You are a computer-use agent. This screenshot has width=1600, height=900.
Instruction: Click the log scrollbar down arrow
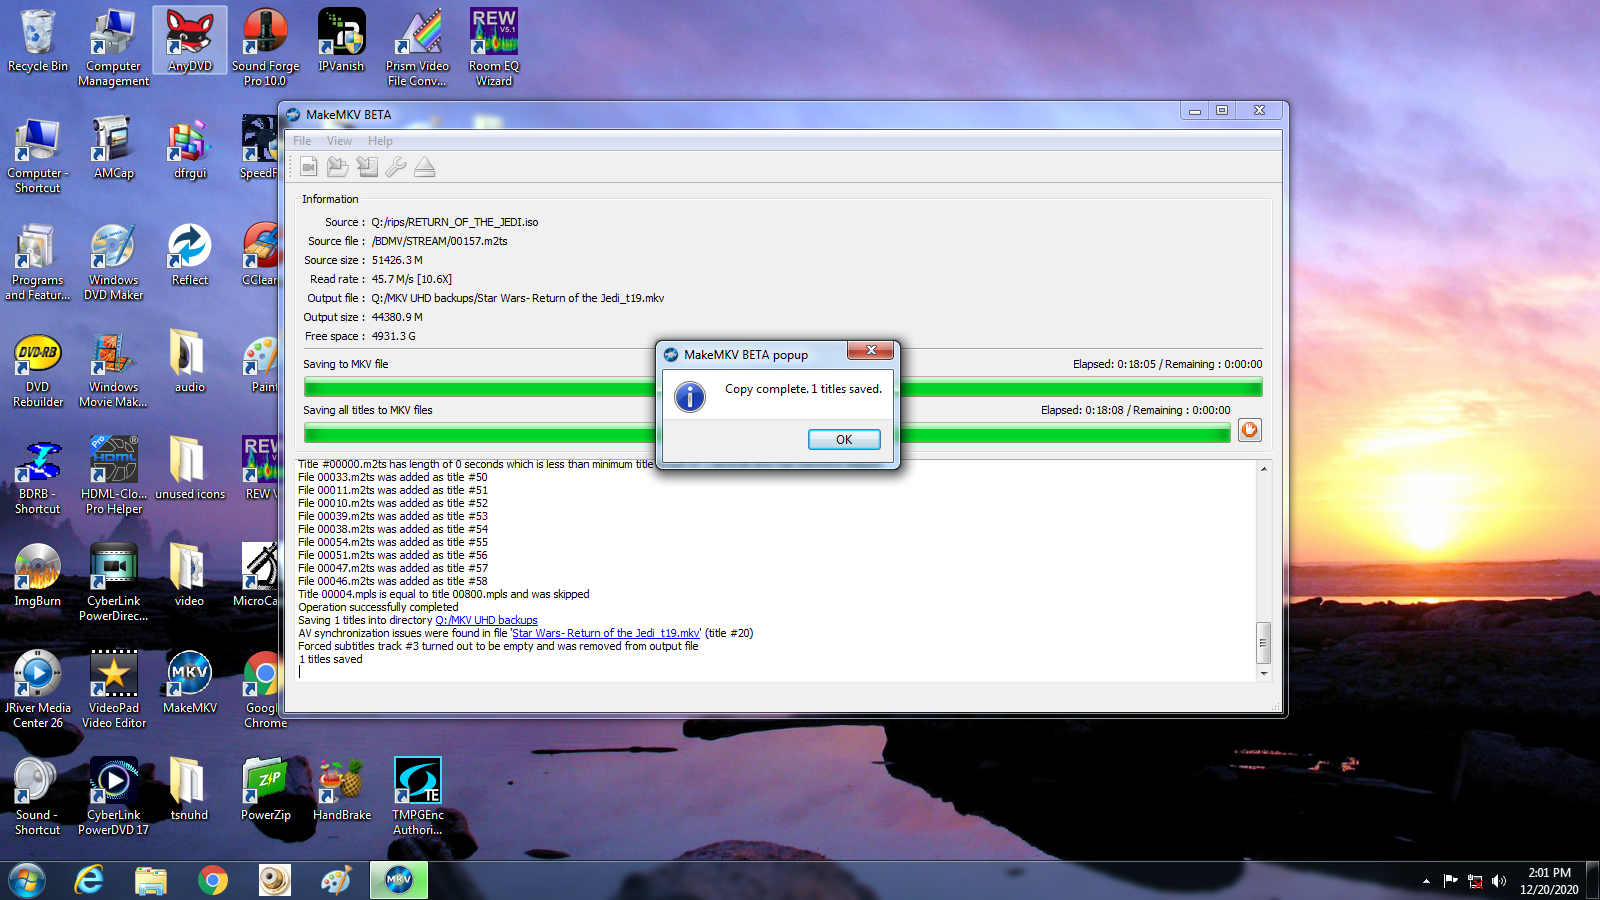point(1264,674)
